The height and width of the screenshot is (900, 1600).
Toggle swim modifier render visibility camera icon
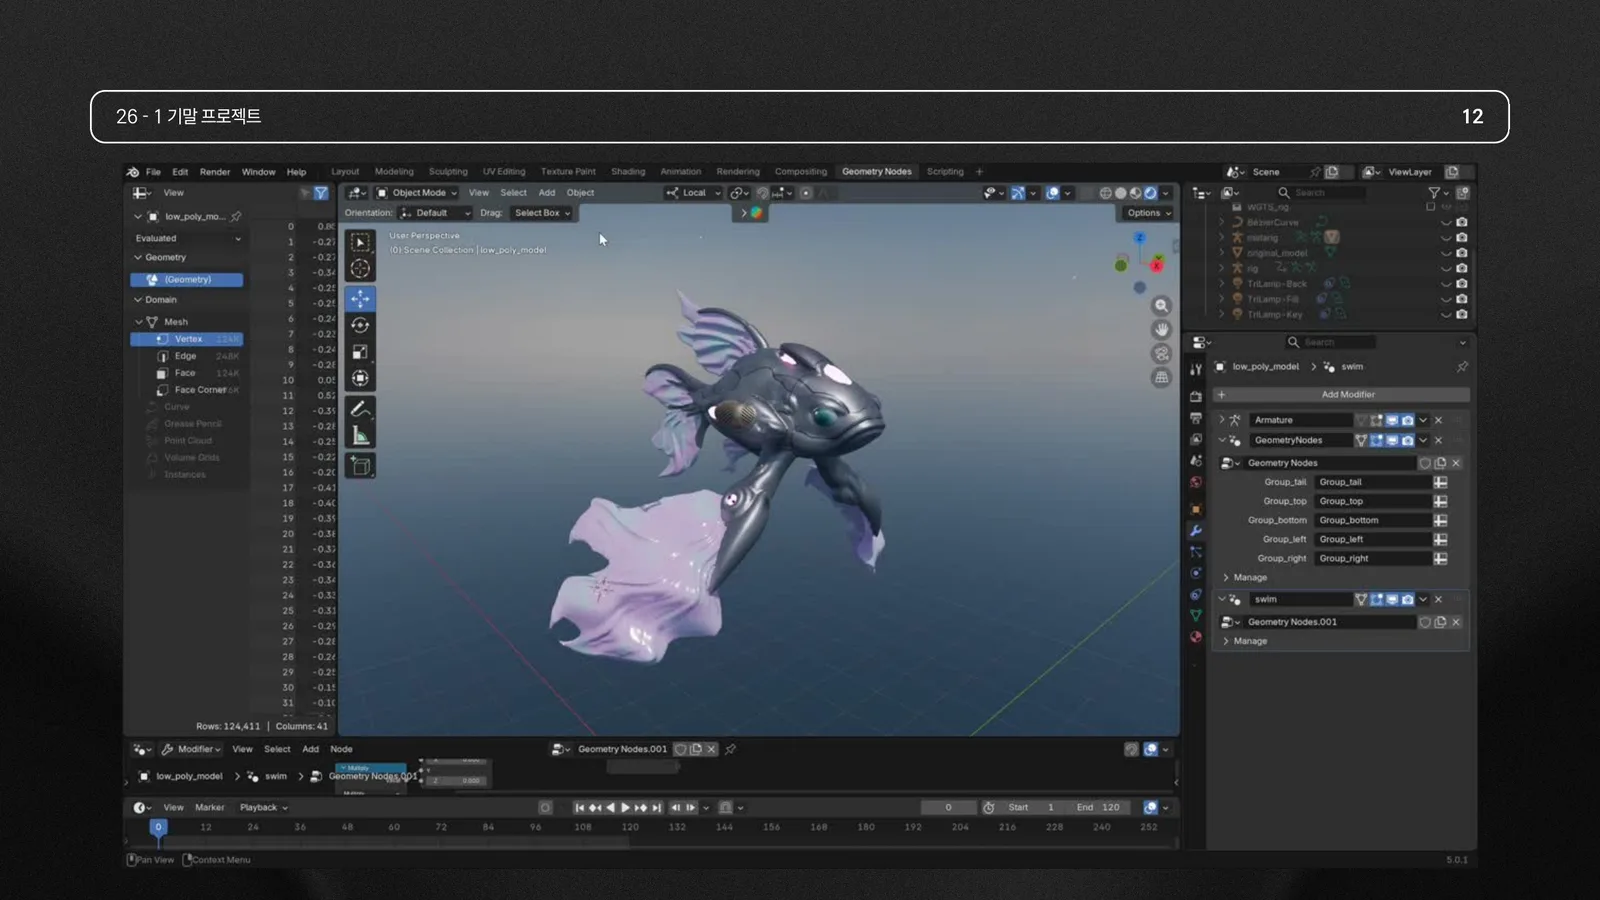coord(1407,599)
